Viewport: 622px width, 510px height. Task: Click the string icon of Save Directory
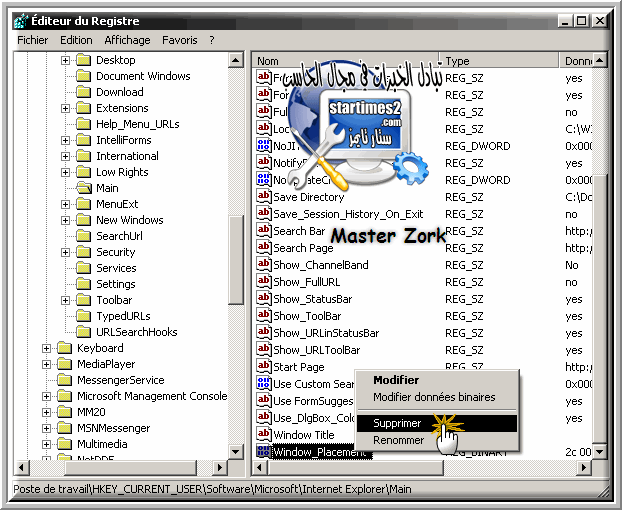pyautogui.click(x=264, y=196)
